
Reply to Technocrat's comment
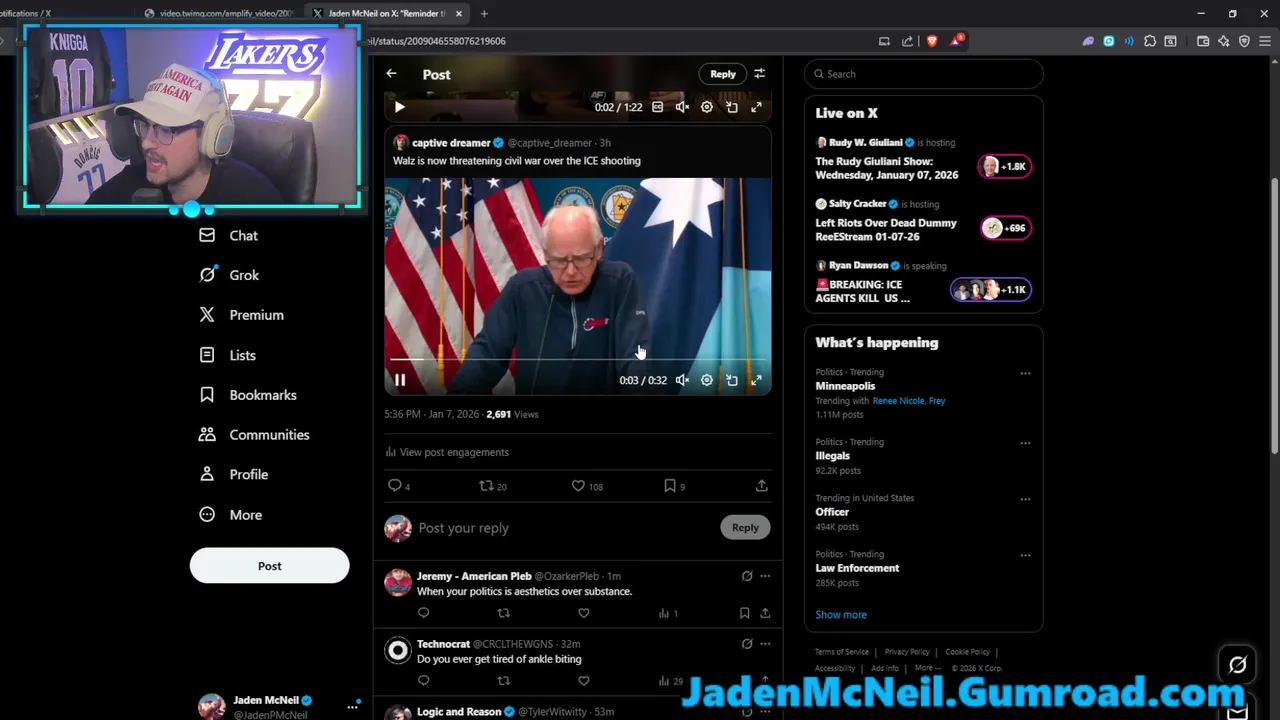[x=423, y=681]
